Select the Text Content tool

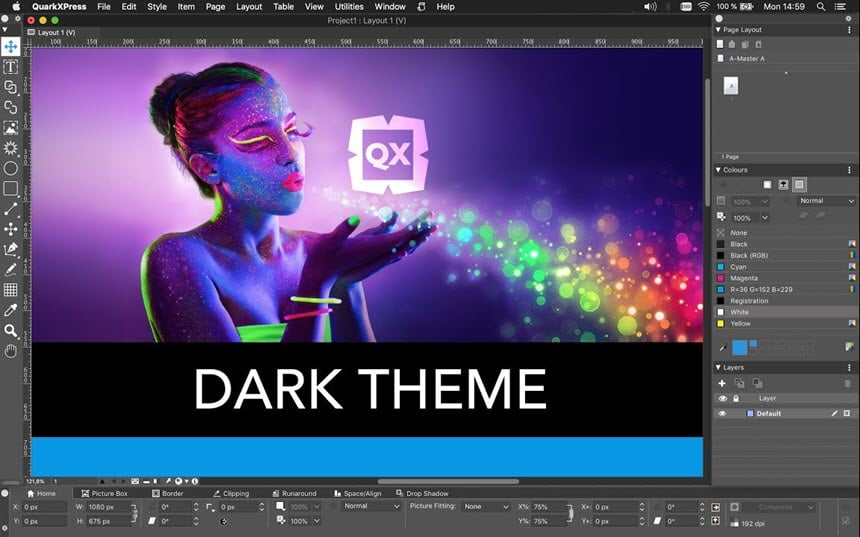click(10, 67)
